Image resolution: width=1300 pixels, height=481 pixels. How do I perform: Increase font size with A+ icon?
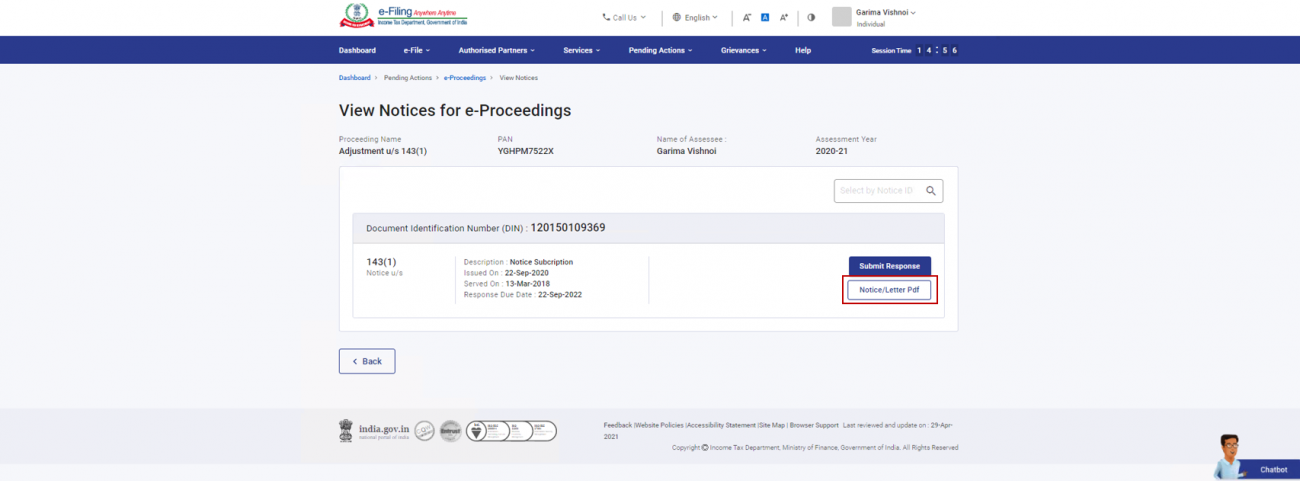(784, 17)
